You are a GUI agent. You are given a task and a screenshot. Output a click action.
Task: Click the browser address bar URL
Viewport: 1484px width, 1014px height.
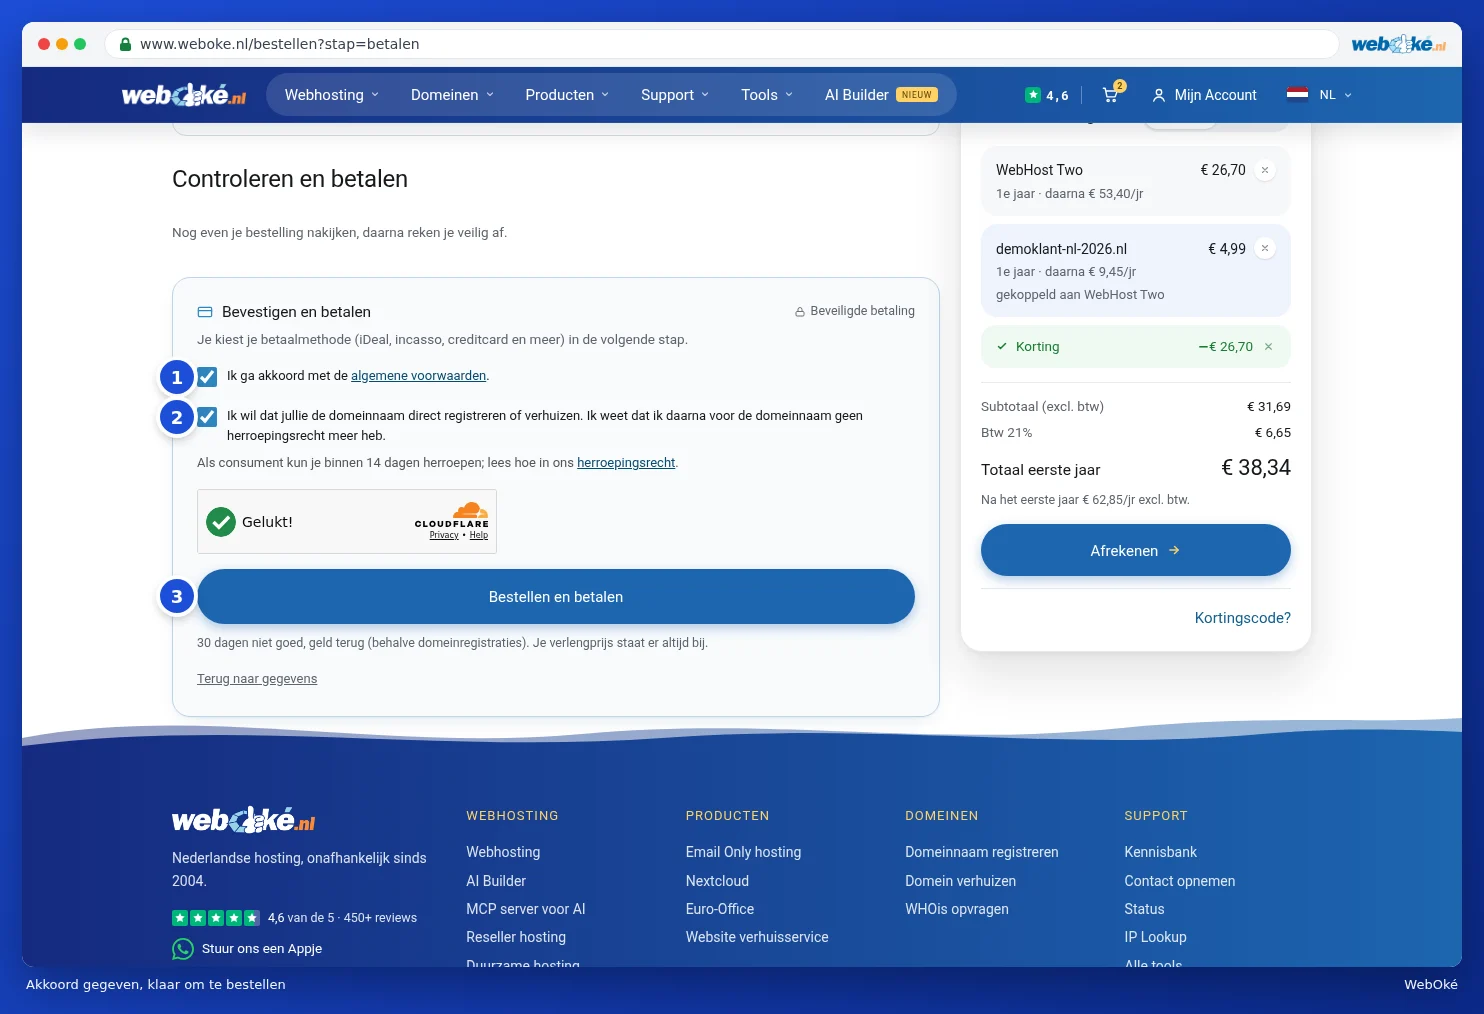[x=280, y=44]
